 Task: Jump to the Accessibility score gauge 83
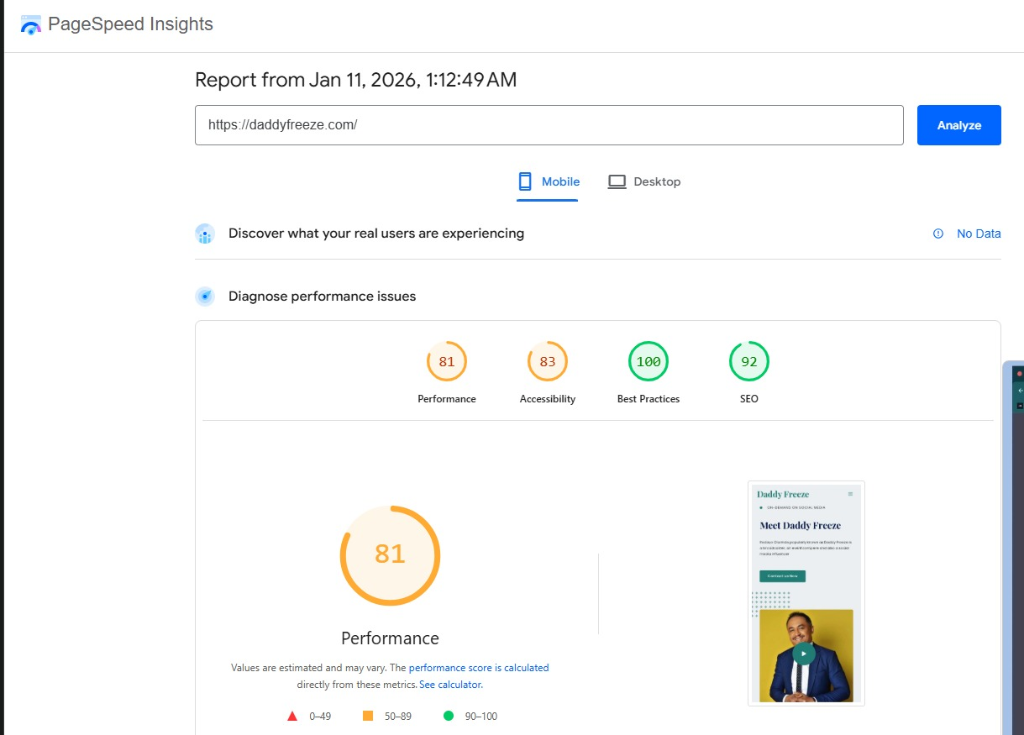[x=547, y=361]
